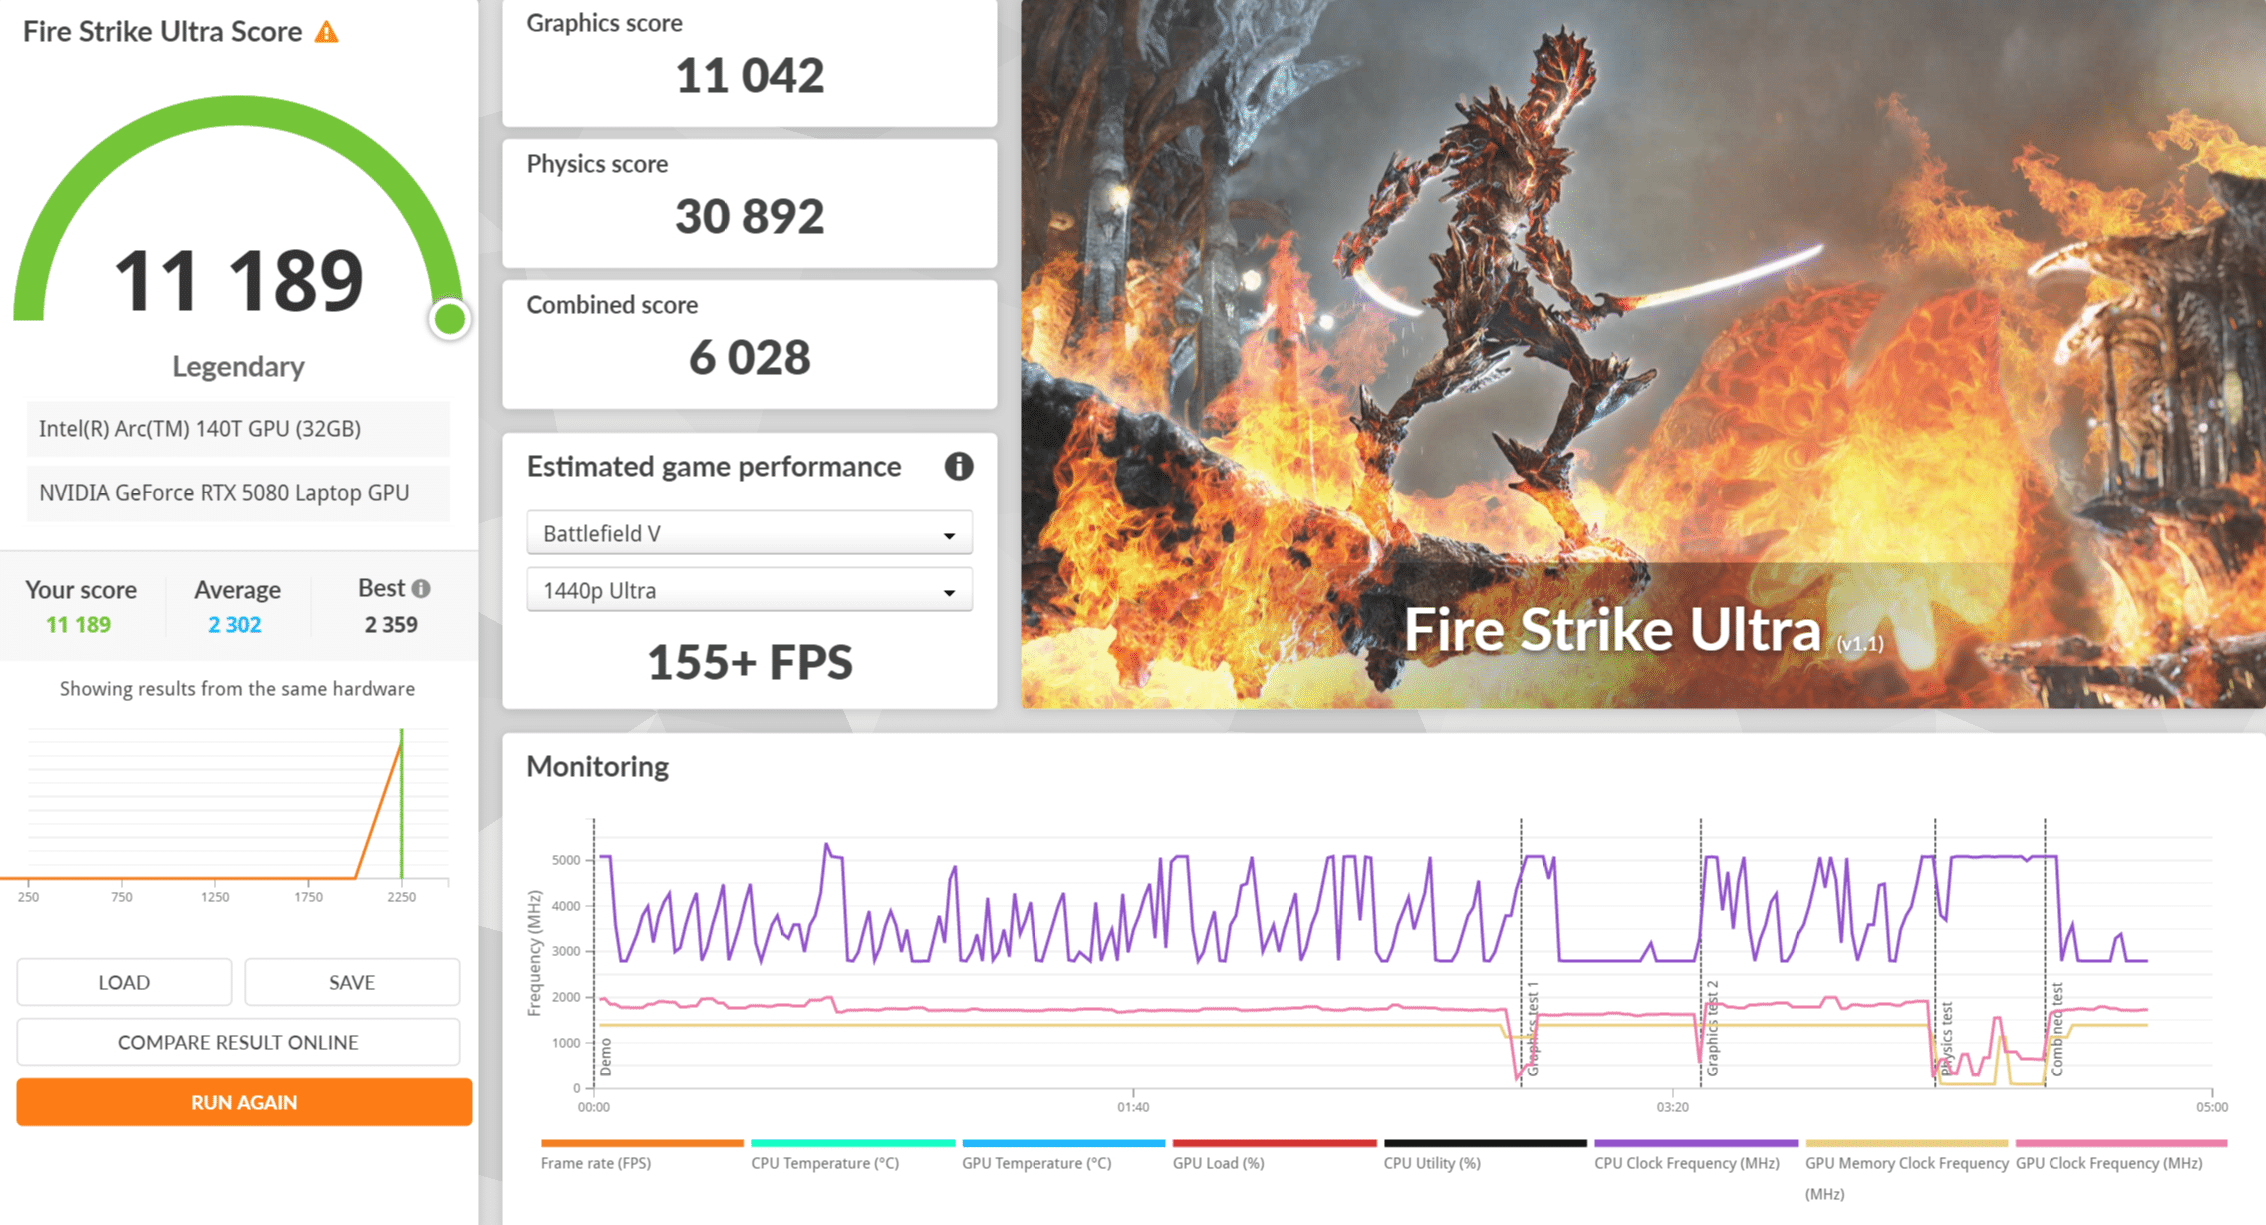Toggle GPU Load (%) legend swatch

click(1274, 1143)
